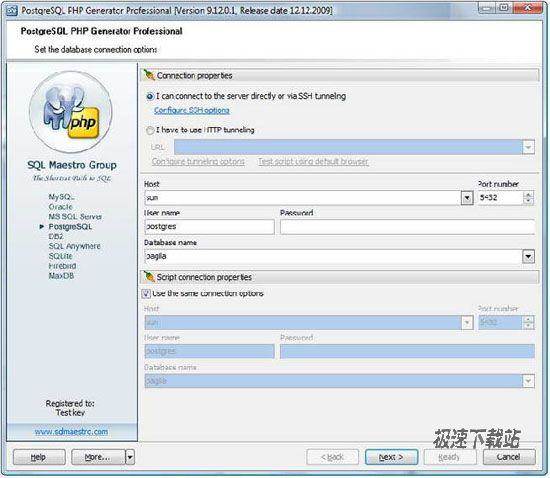Click the Host input field

[303, 198]
